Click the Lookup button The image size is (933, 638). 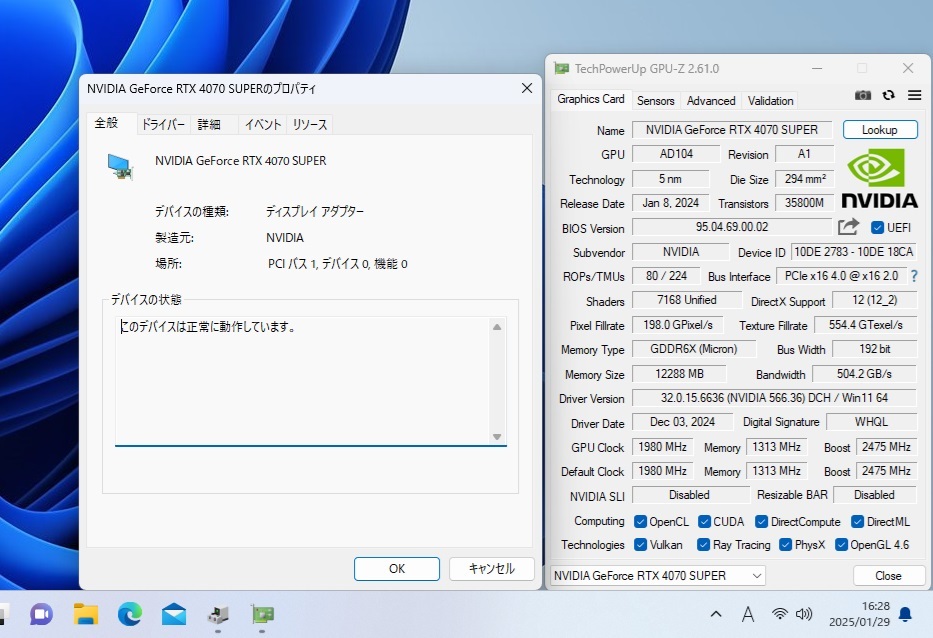[879, 130]
